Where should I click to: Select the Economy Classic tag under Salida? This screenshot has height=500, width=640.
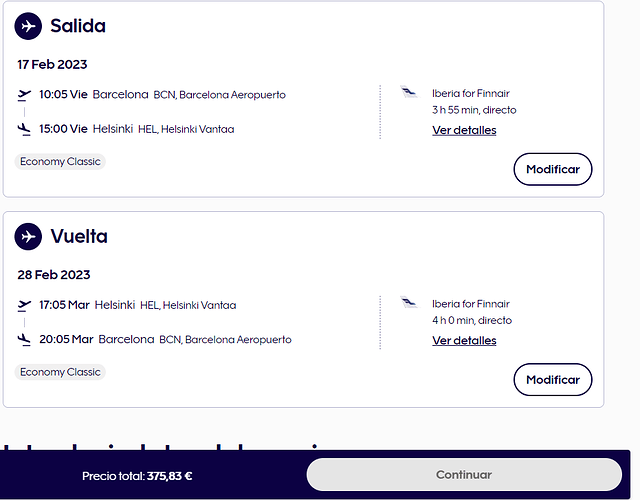pos(60,162)
